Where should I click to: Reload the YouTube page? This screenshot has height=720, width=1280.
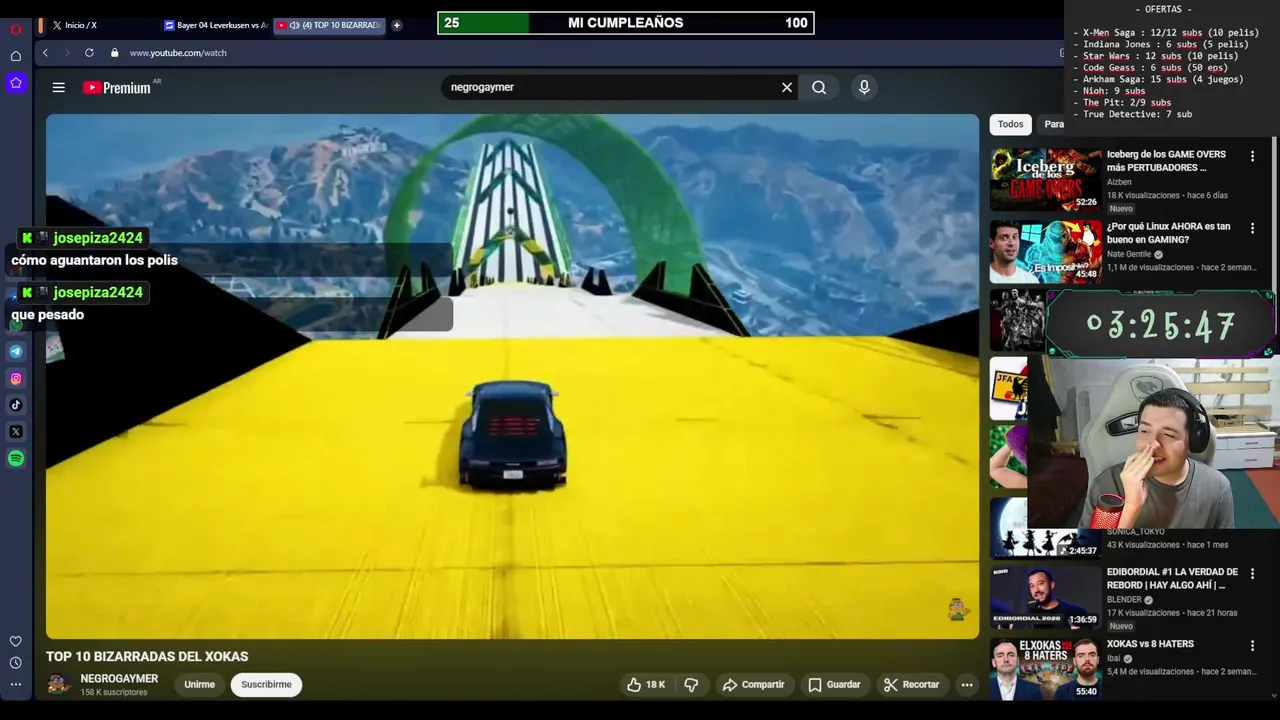tap(89, 53)
